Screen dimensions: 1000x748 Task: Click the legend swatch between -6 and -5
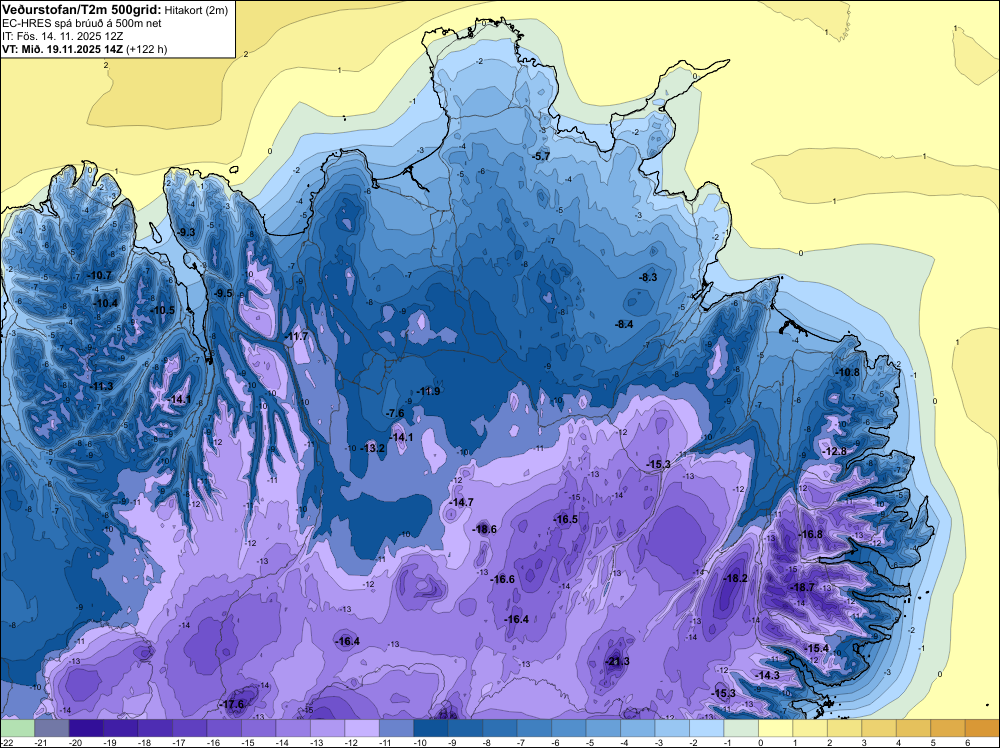click(569, 728)
